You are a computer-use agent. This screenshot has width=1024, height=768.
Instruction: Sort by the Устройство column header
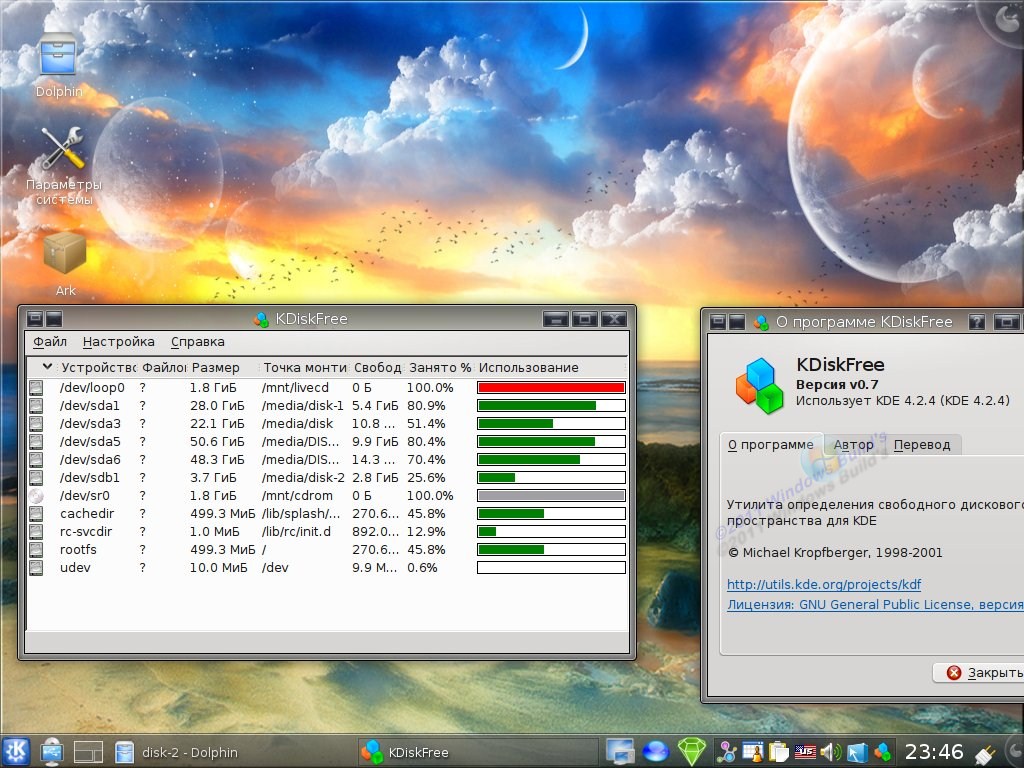pos(98,367)
